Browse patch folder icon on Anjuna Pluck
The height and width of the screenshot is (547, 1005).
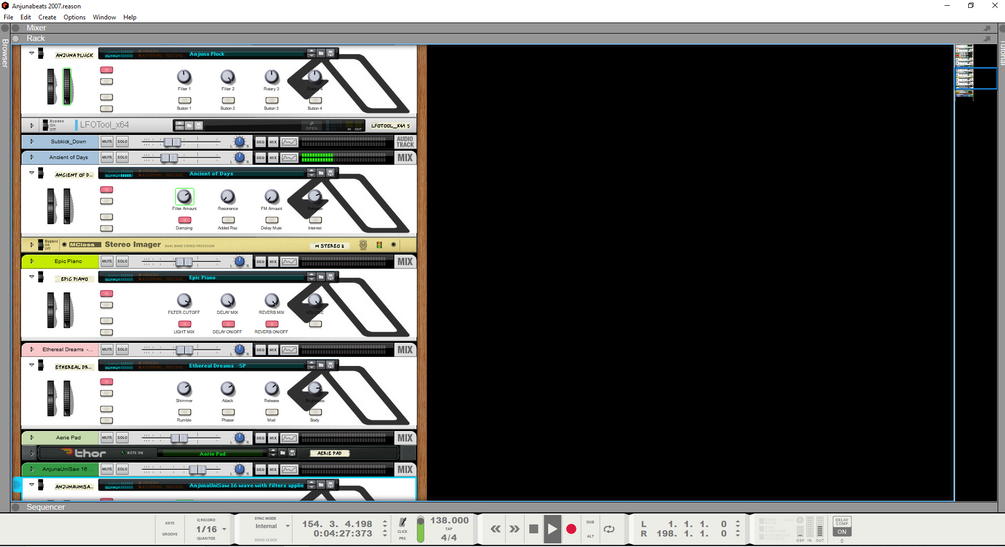[321, 53]
